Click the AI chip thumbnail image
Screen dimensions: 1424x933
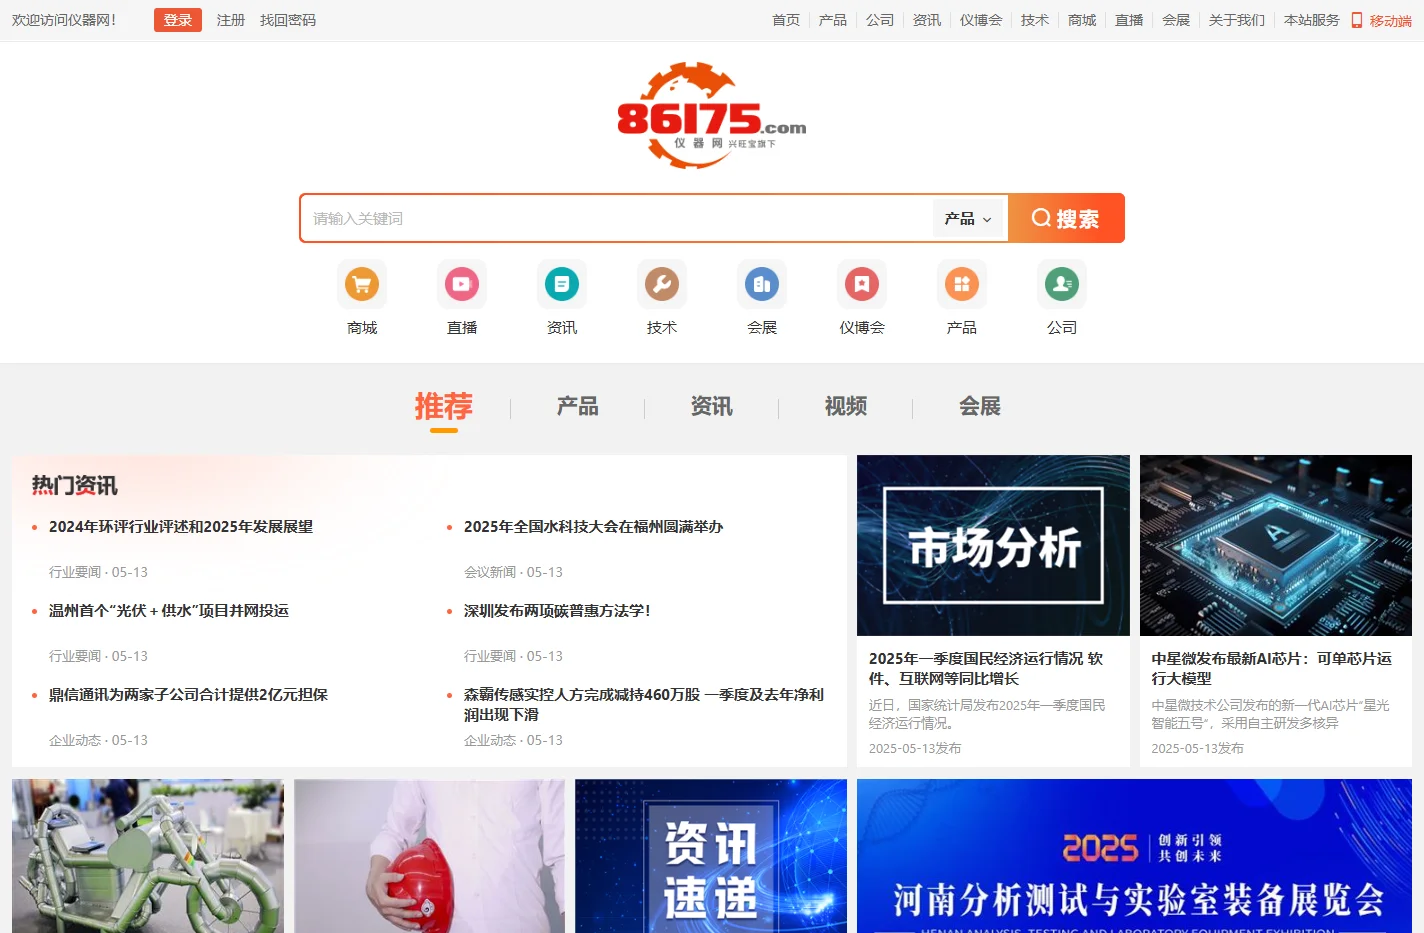(x=1276, y=545)
